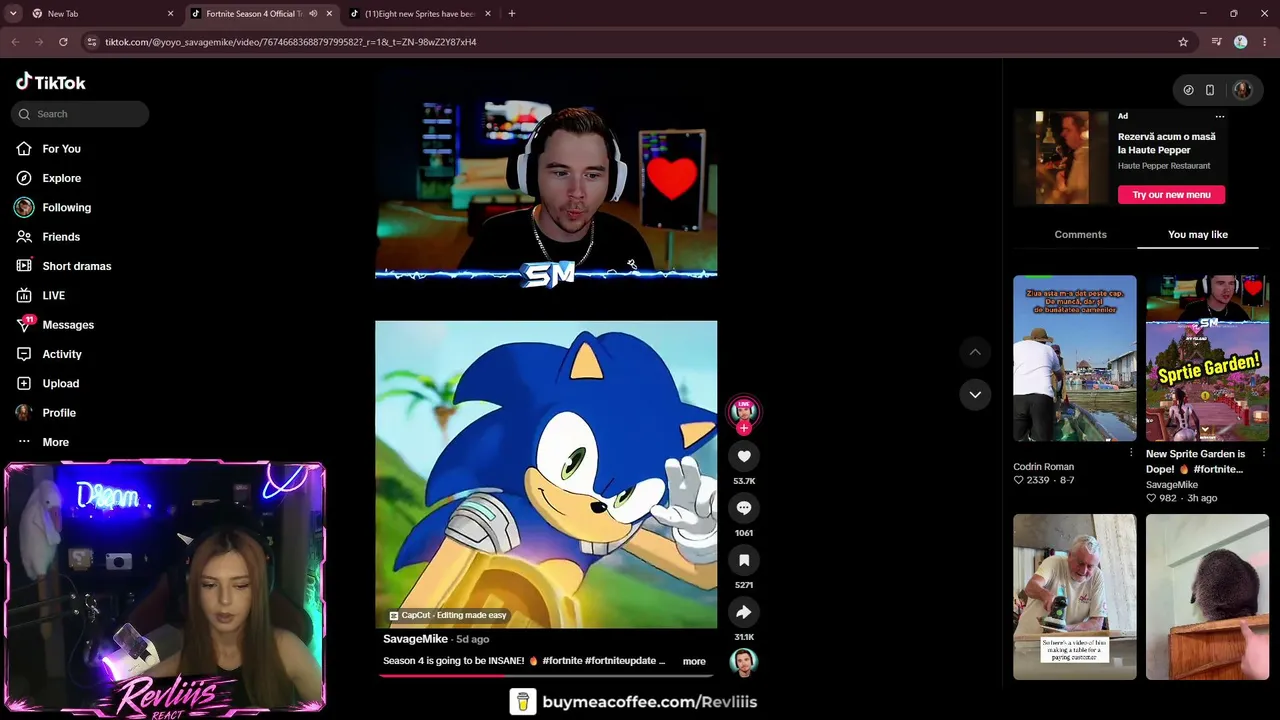Go to the Explore page
The width and height of the screenshot is (1280, 720).
point(48,178)
